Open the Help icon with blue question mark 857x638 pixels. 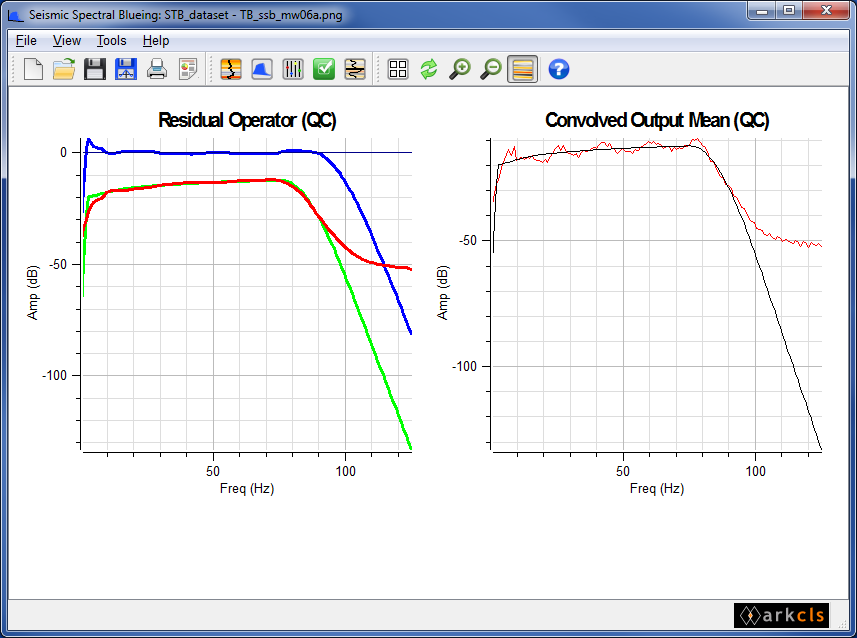(558, 69)
